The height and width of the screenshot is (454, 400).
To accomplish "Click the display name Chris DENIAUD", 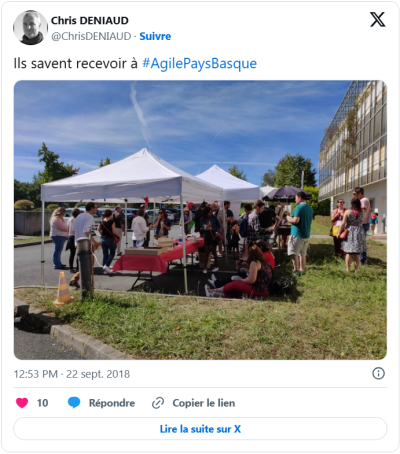I will (90, 21).
